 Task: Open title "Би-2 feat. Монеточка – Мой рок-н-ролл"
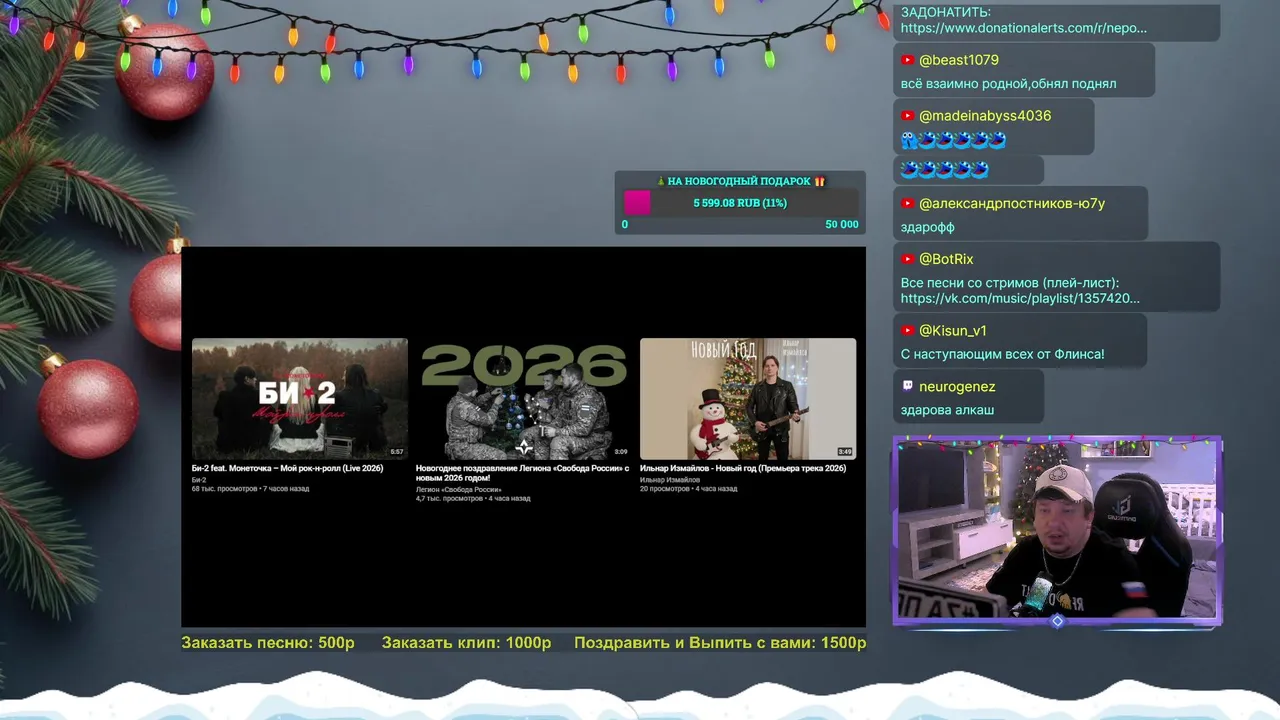(287, 468)
